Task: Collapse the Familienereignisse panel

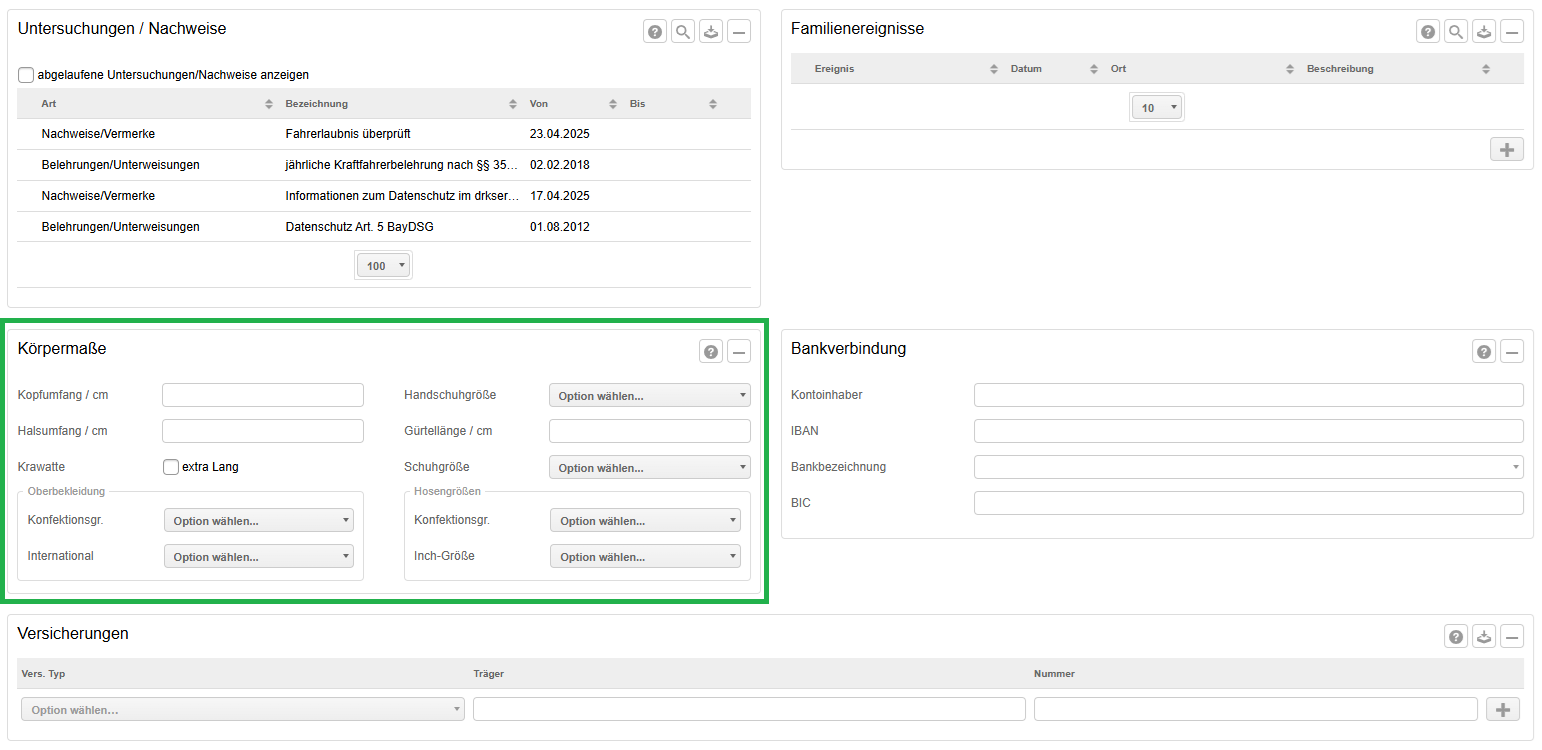Action: tap(1512, 32)
